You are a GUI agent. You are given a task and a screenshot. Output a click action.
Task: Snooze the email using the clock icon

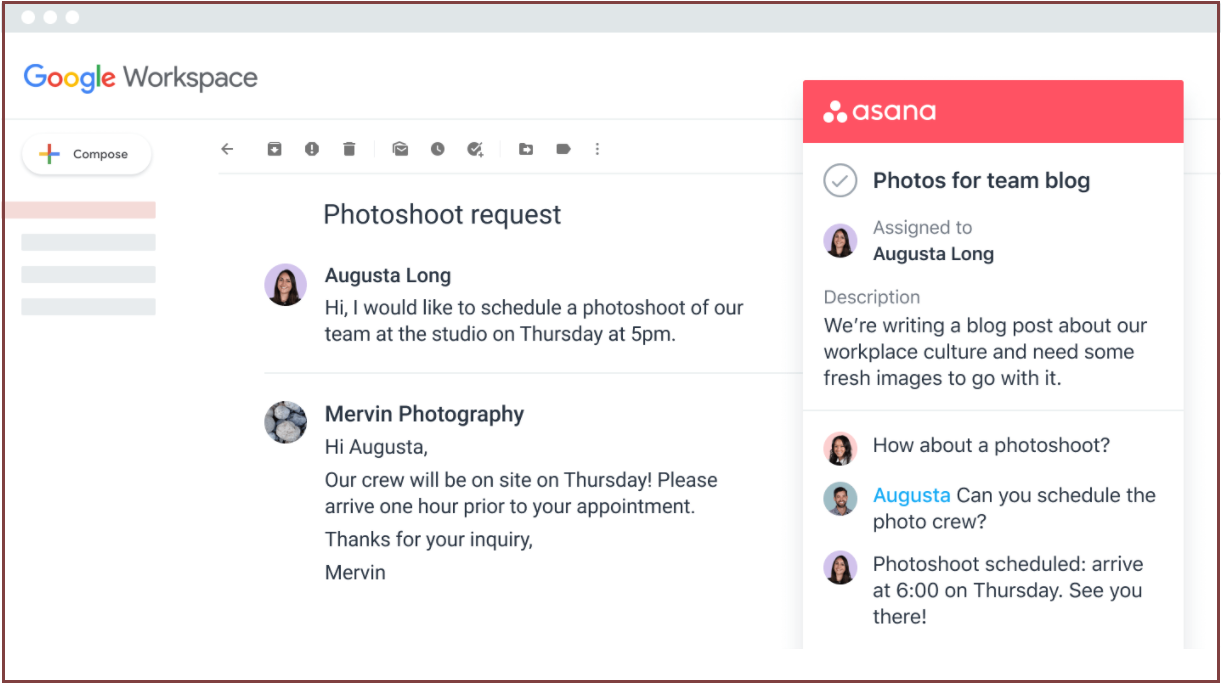[x=438, y=149]
